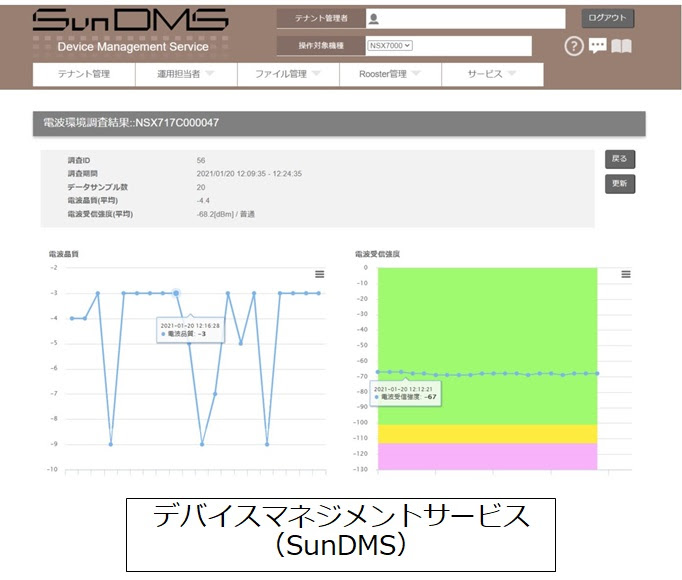Image resolution: width=682 pixels, height=580 pixels.
Task: Open the chat message bubble icon
Action: click(x=597, y=45)
